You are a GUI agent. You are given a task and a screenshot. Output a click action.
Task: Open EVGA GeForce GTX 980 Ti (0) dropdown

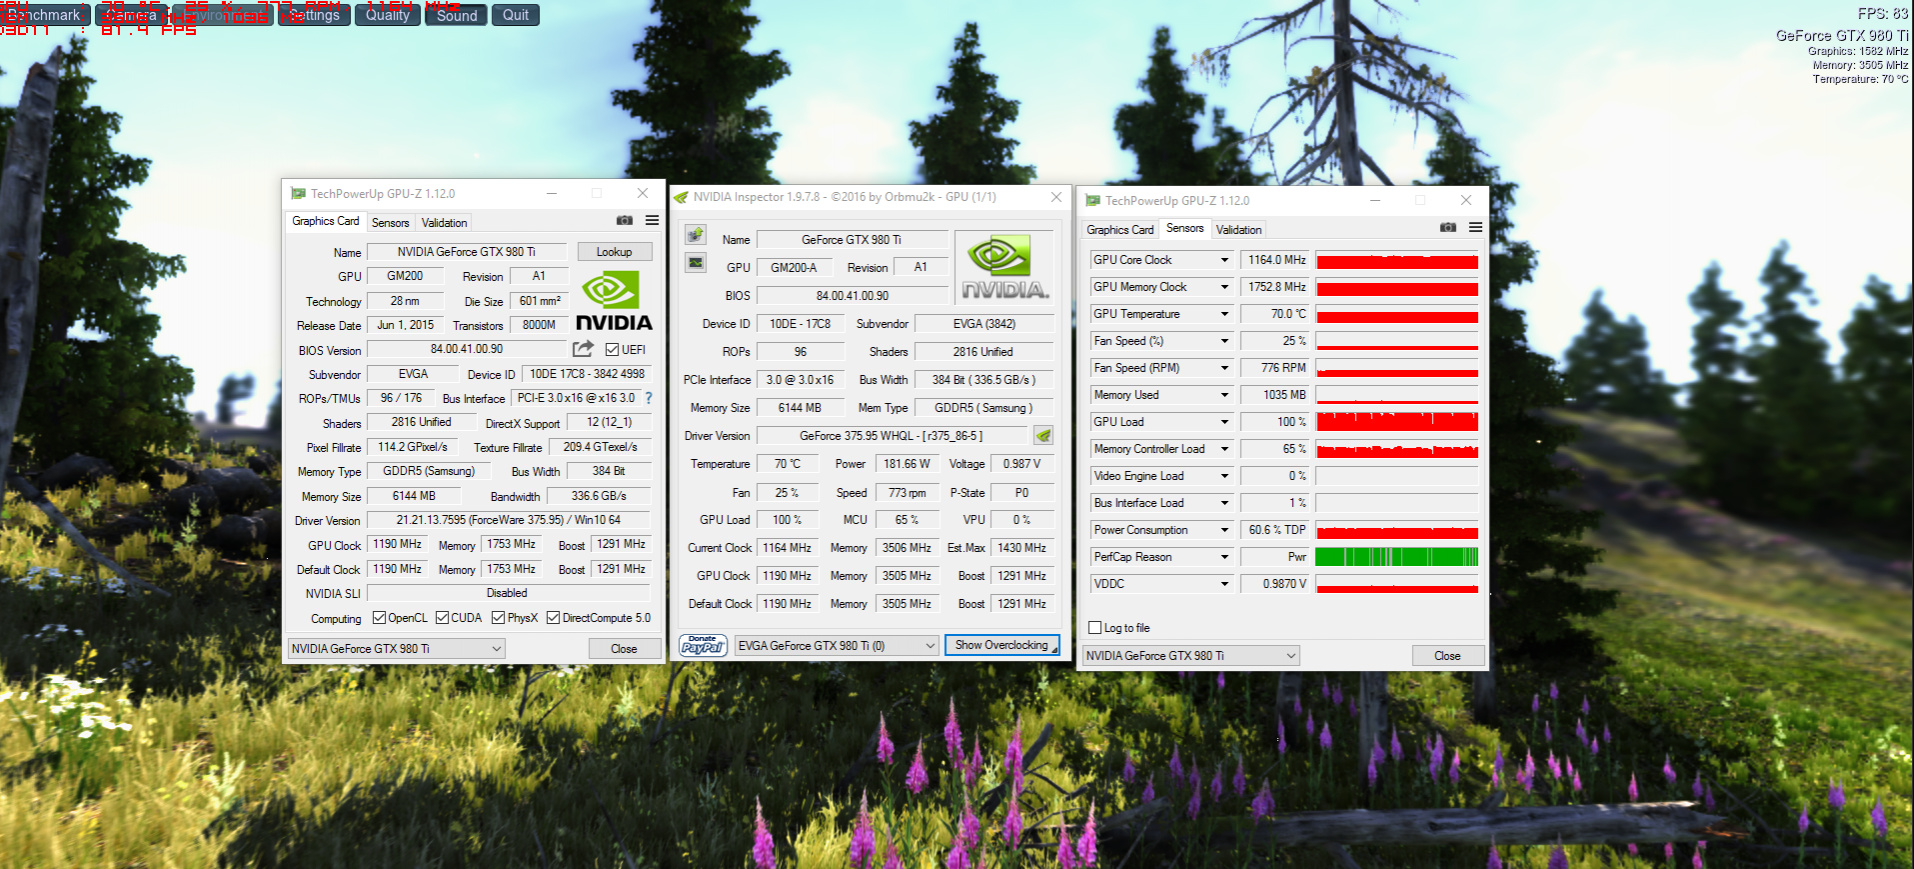pos(837,646)
